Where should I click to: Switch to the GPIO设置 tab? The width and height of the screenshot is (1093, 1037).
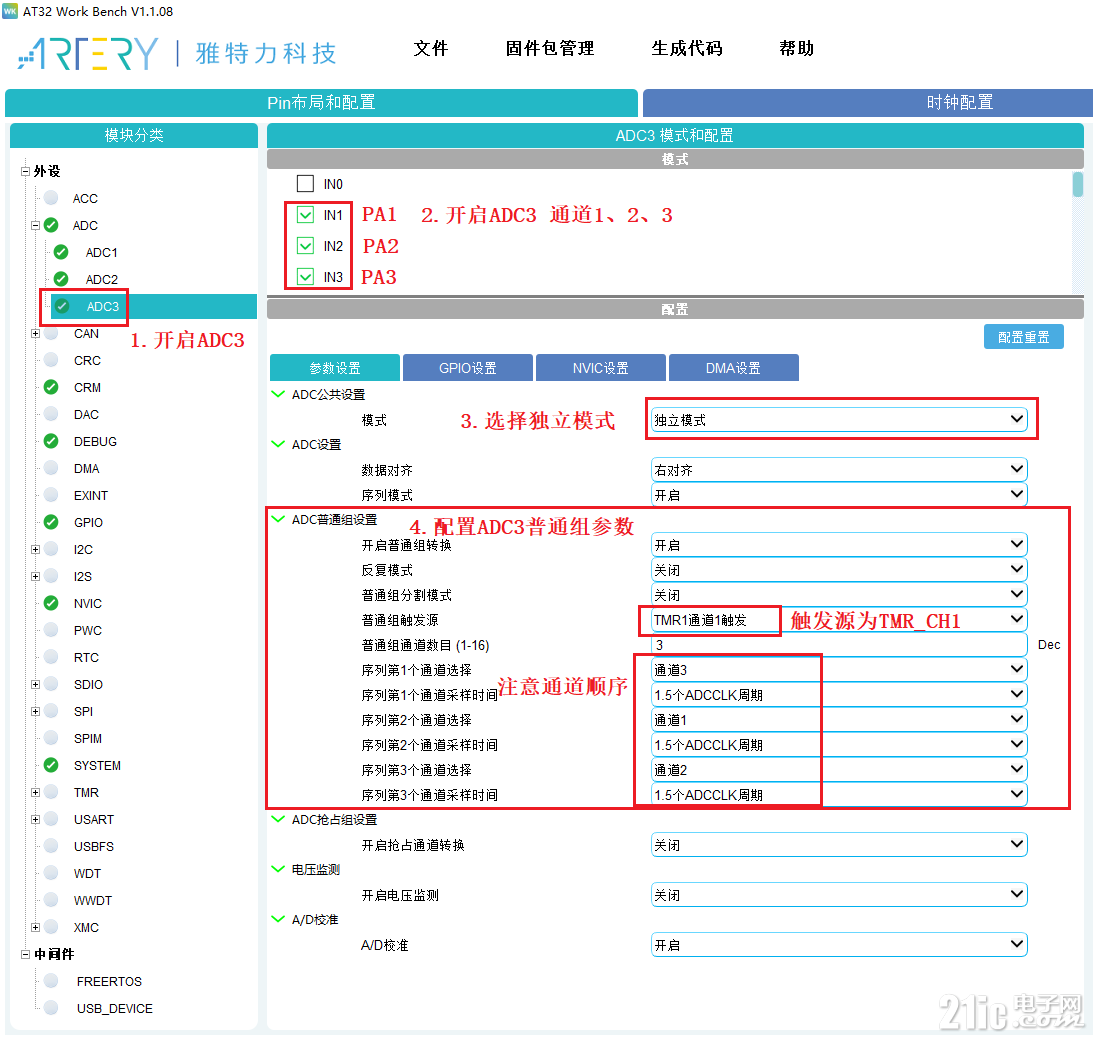[468, 367]
